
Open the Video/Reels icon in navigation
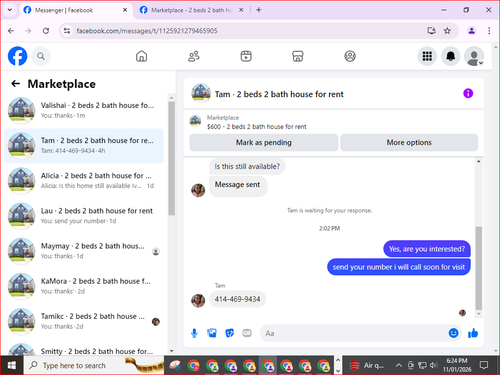tap(246, 56)
